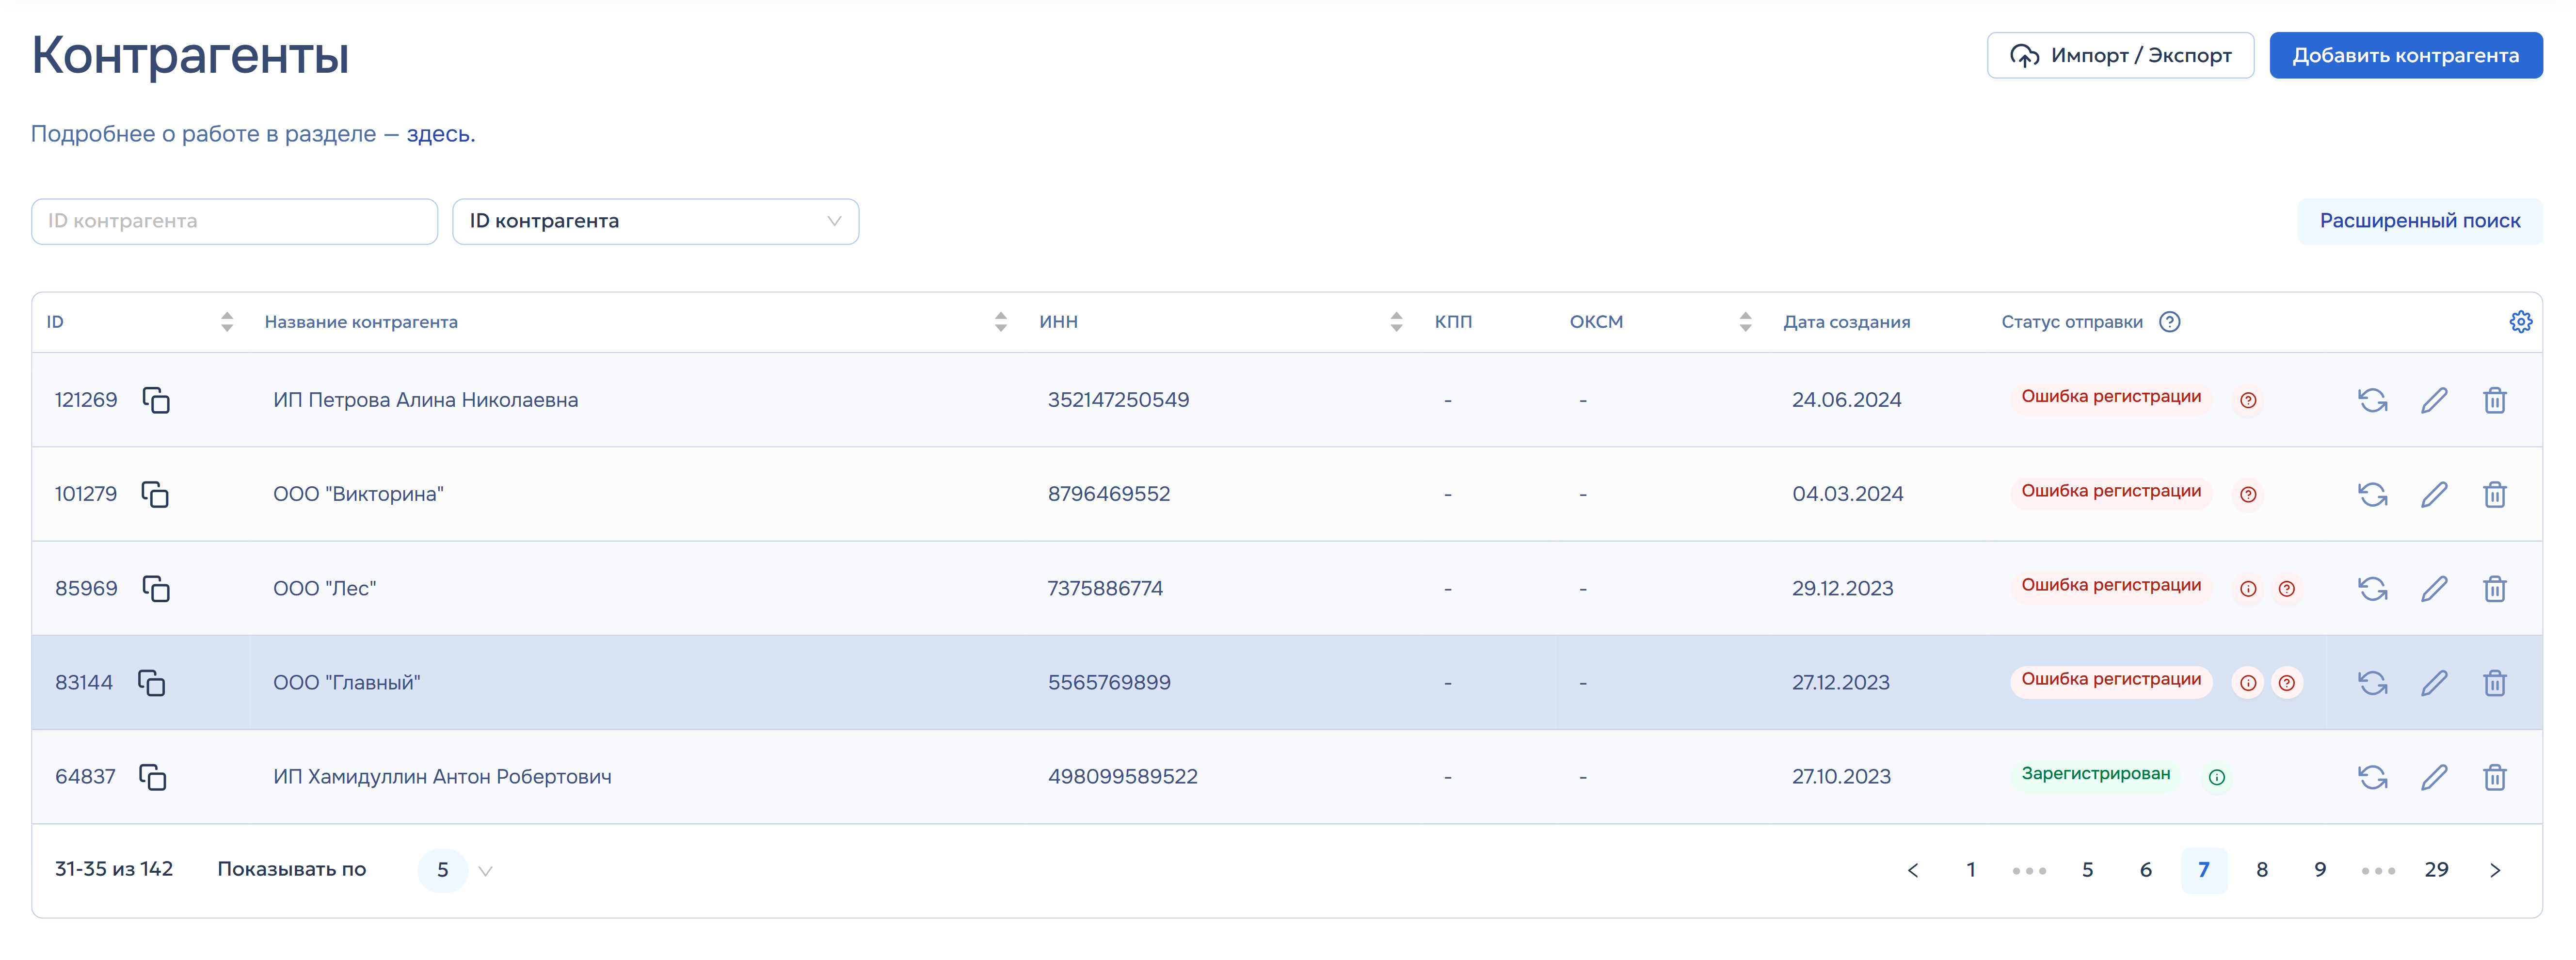
Task: Sort by Название контрагента column arrows
Action: coord(1001,321)
